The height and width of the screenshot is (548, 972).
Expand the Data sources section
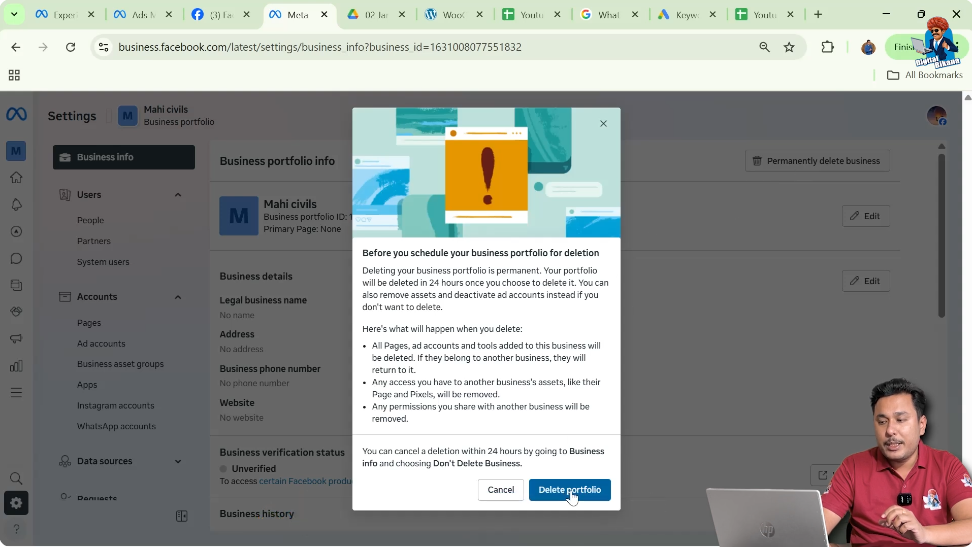tap(178, 461)
